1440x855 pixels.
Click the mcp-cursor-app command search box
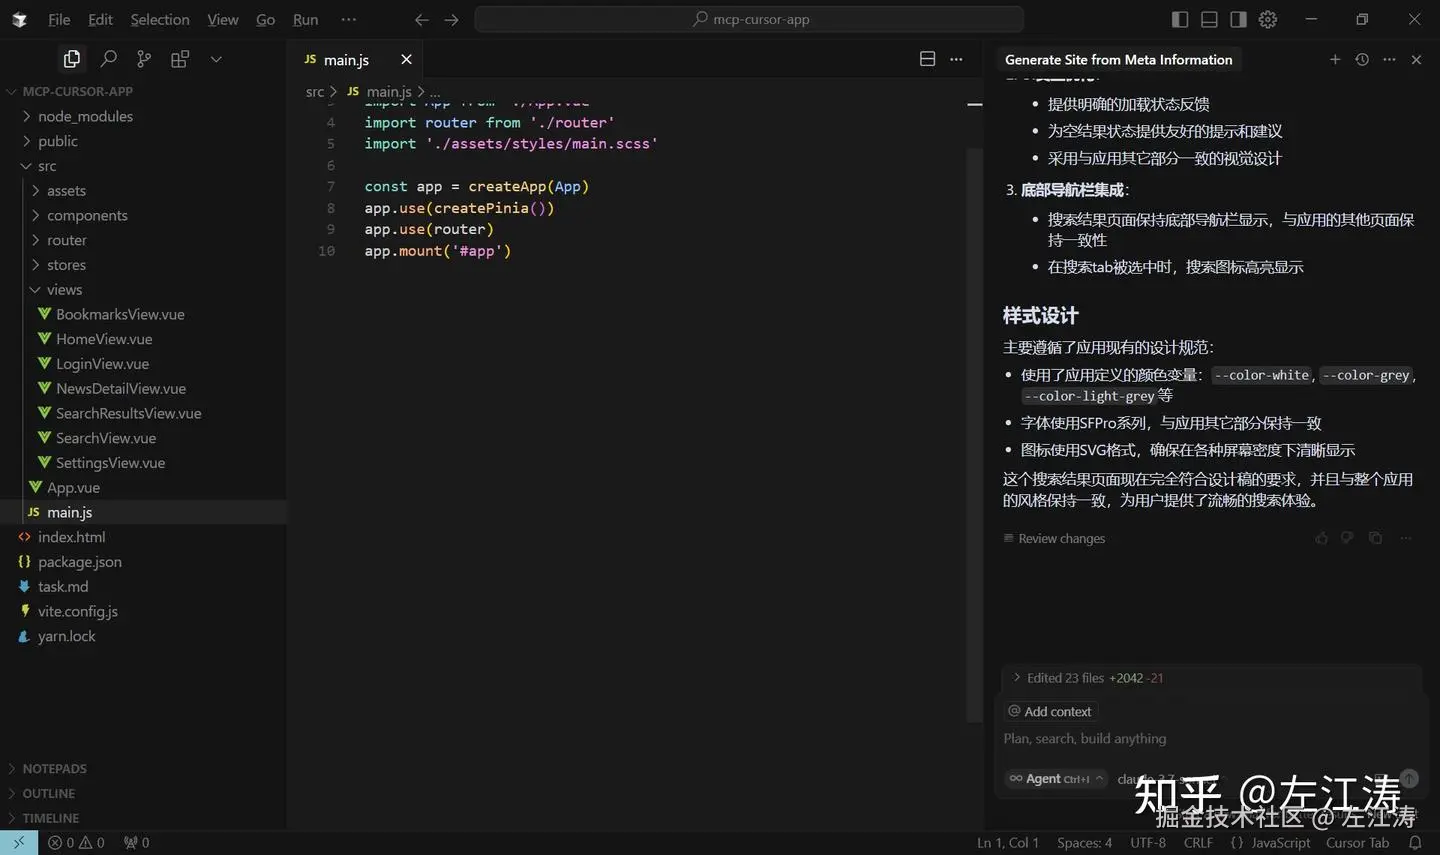pos(749,20)
